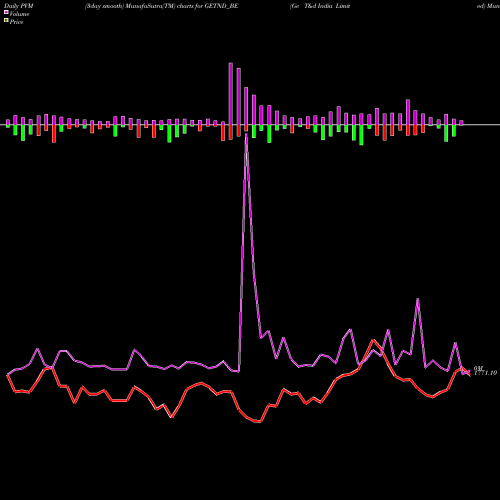The image size is (500, 500).
Task: Click the tallest magenta volume bar
Action: pyautogui.click(x=231, y=94)
